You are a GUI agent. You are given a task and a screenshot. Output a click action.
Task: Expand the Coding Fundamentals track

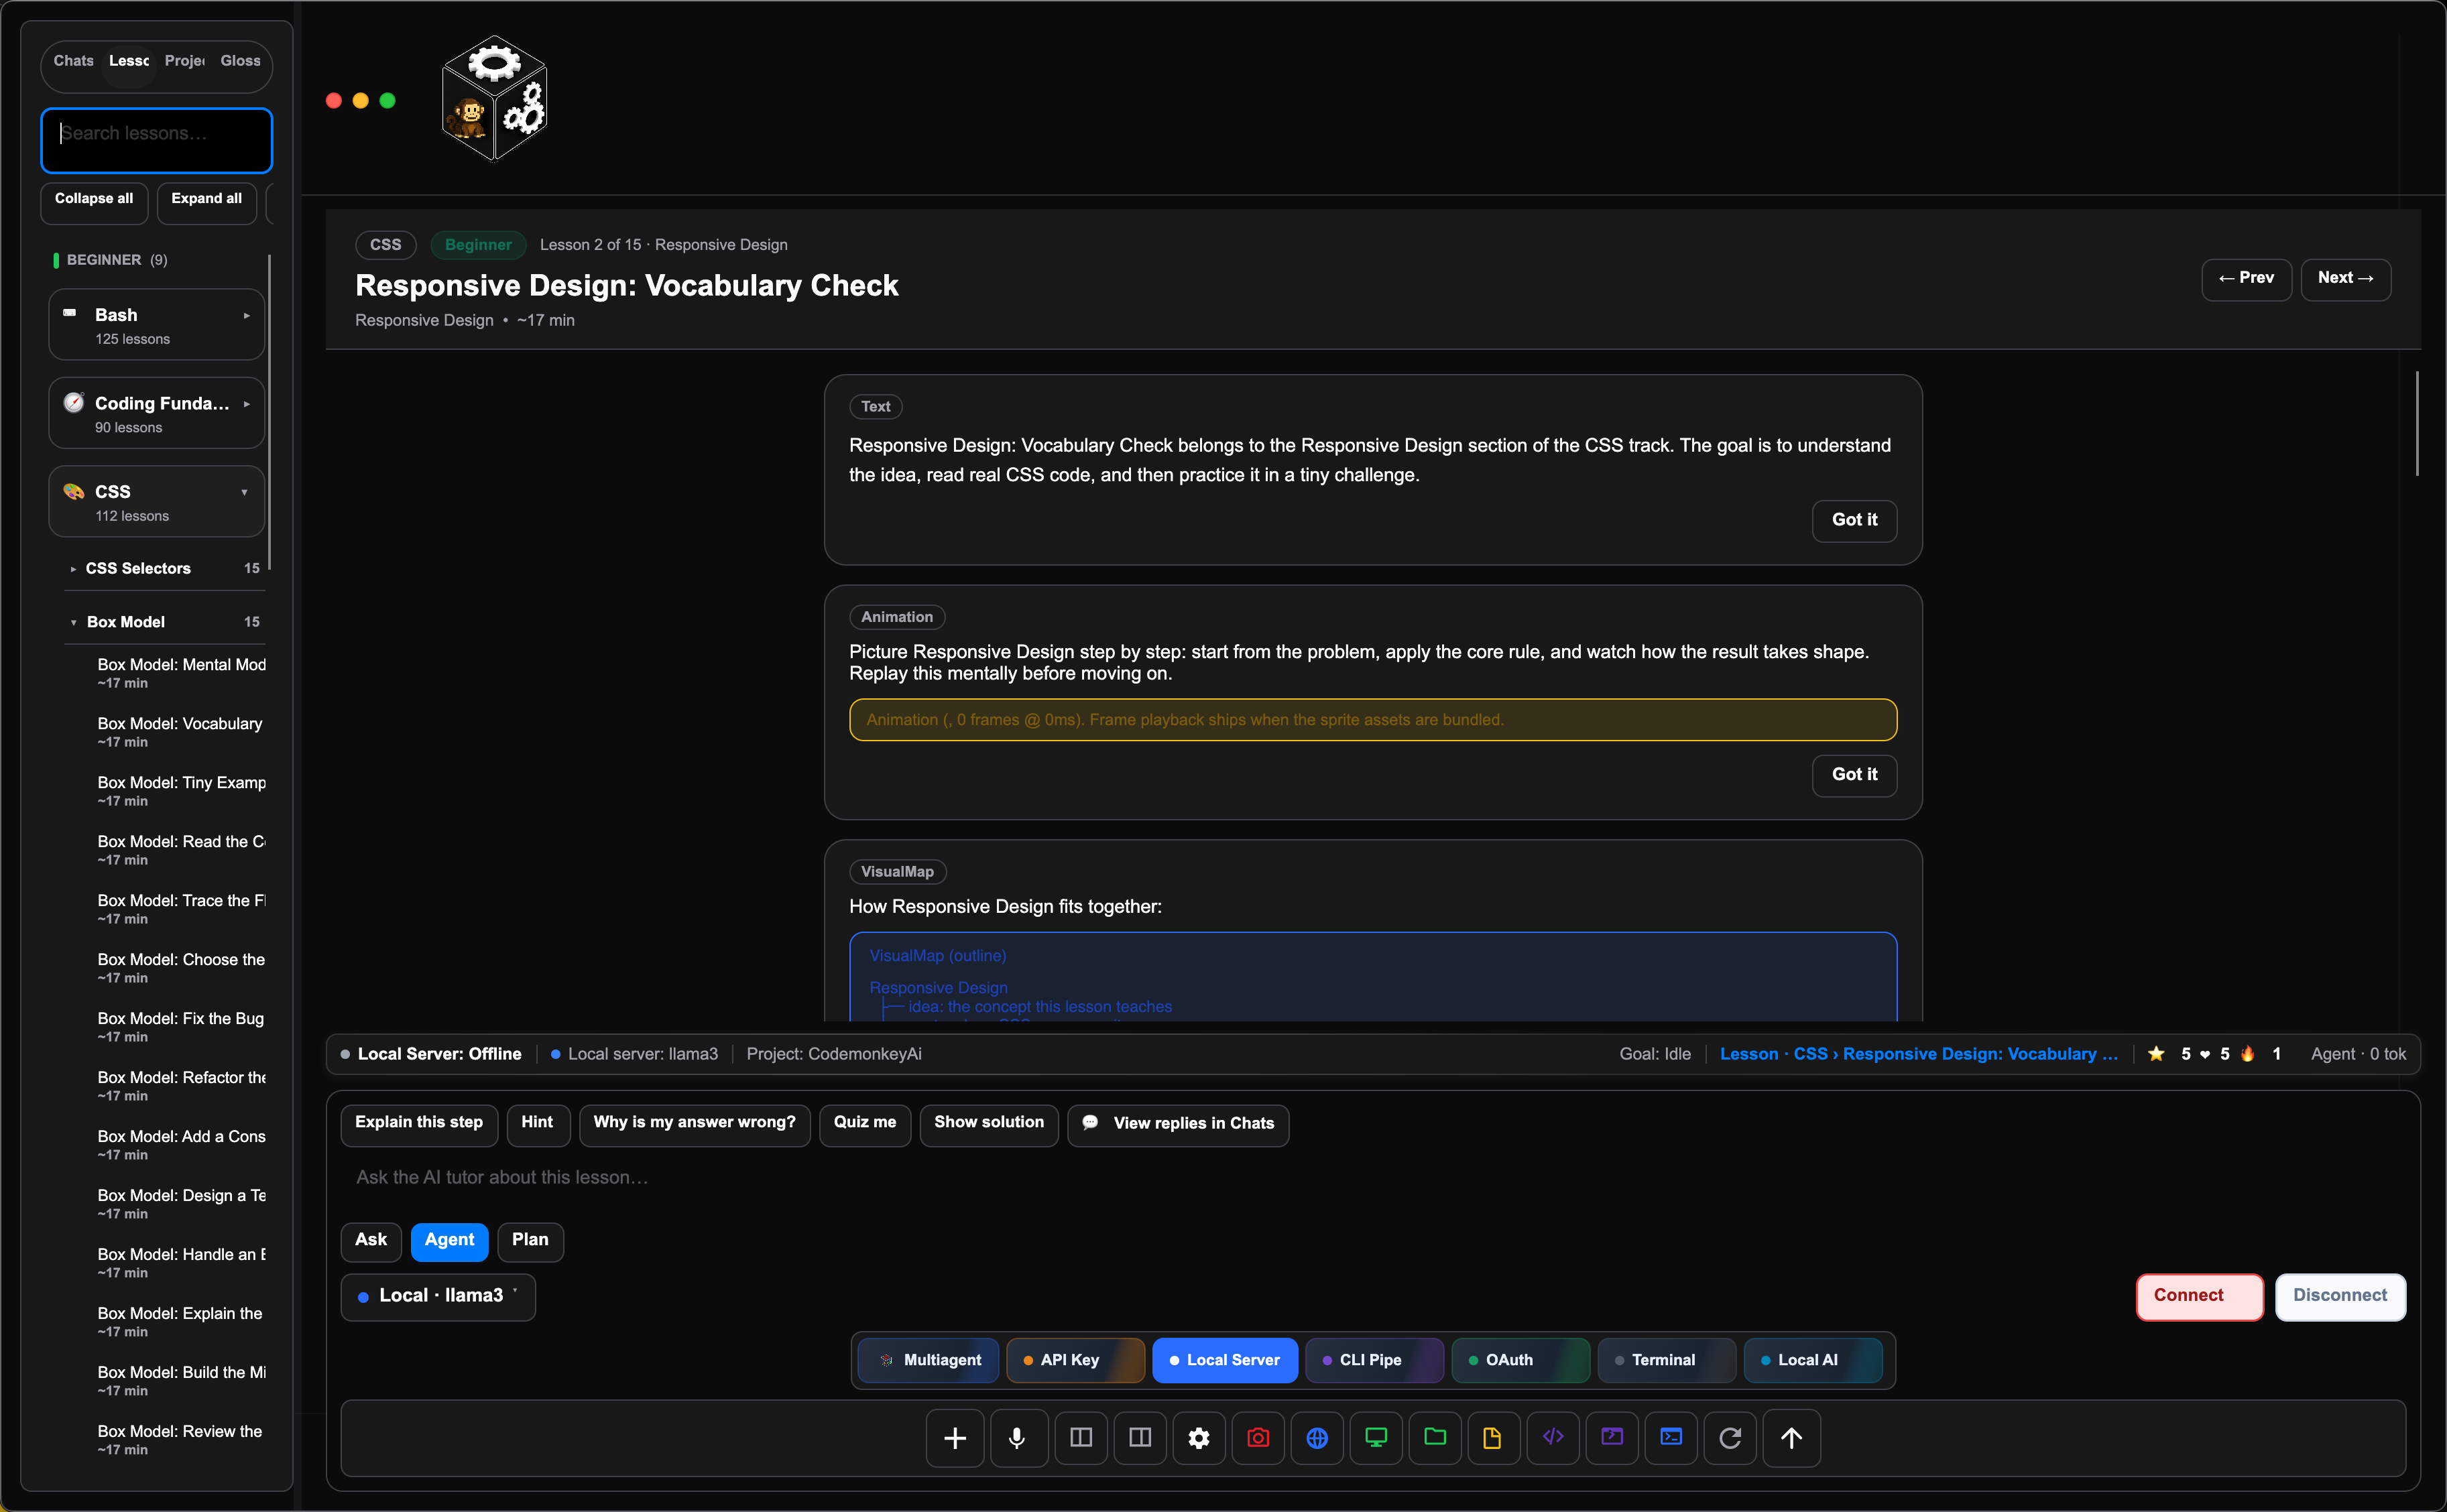point(156,413)
